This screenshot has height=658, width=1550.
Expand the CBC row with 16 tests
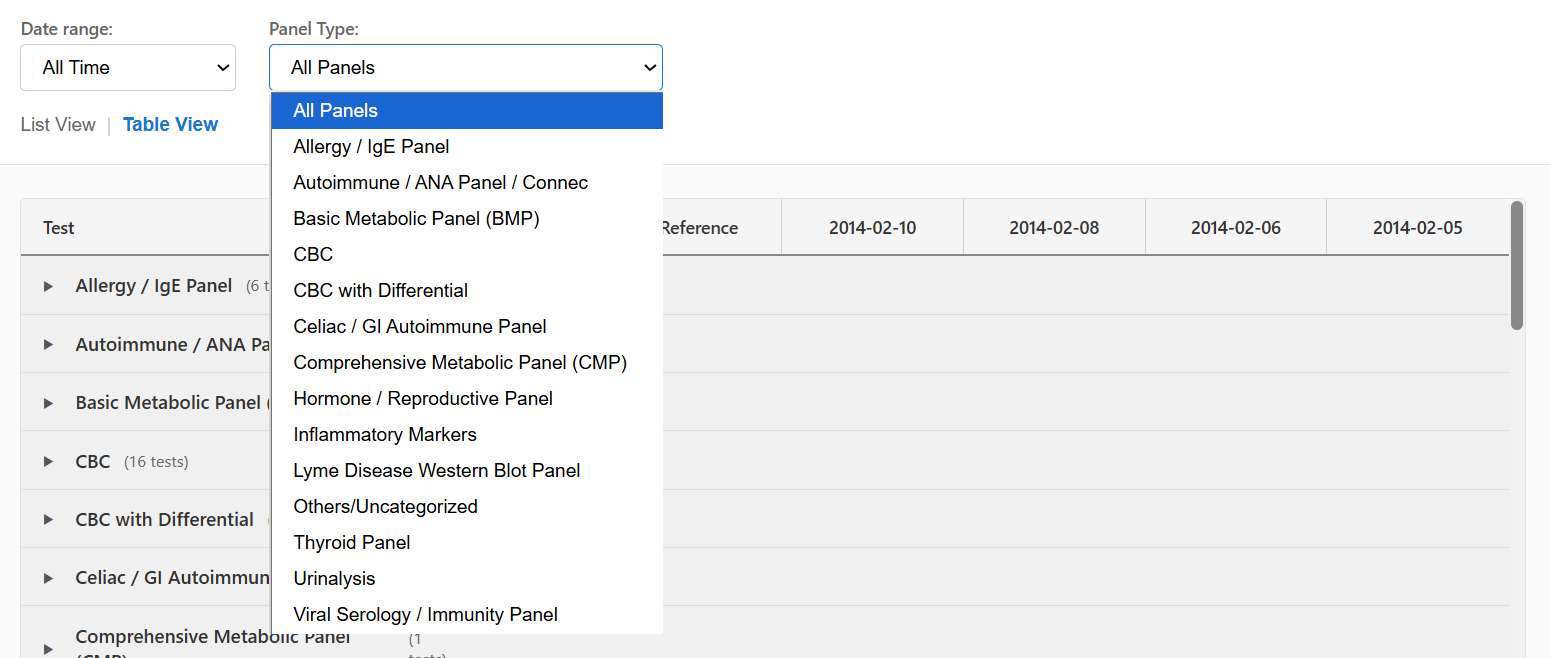(48, 462)
